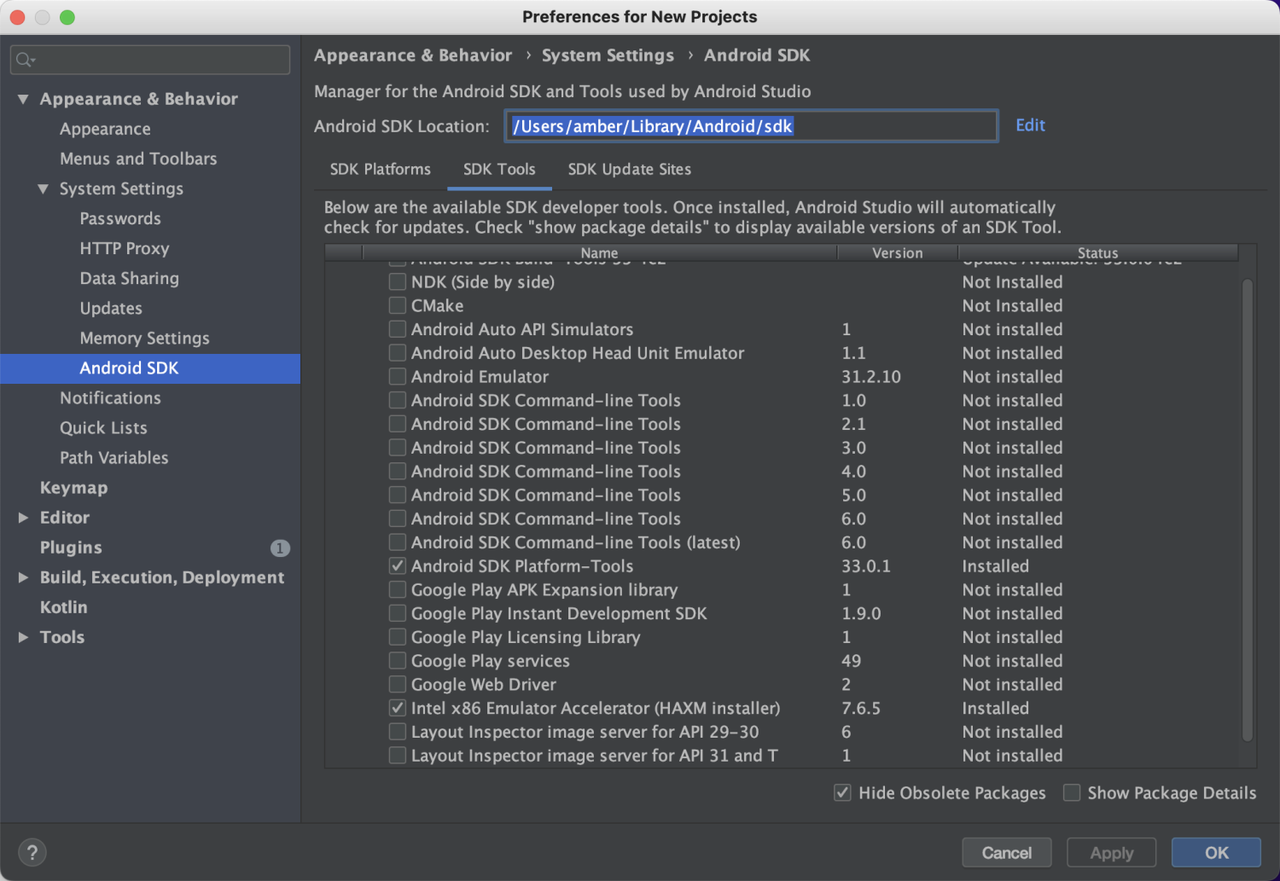Check Layout Inspector image server API 31 and T
This screenshot has width=1280, height=881.
(x=397, y=756)
